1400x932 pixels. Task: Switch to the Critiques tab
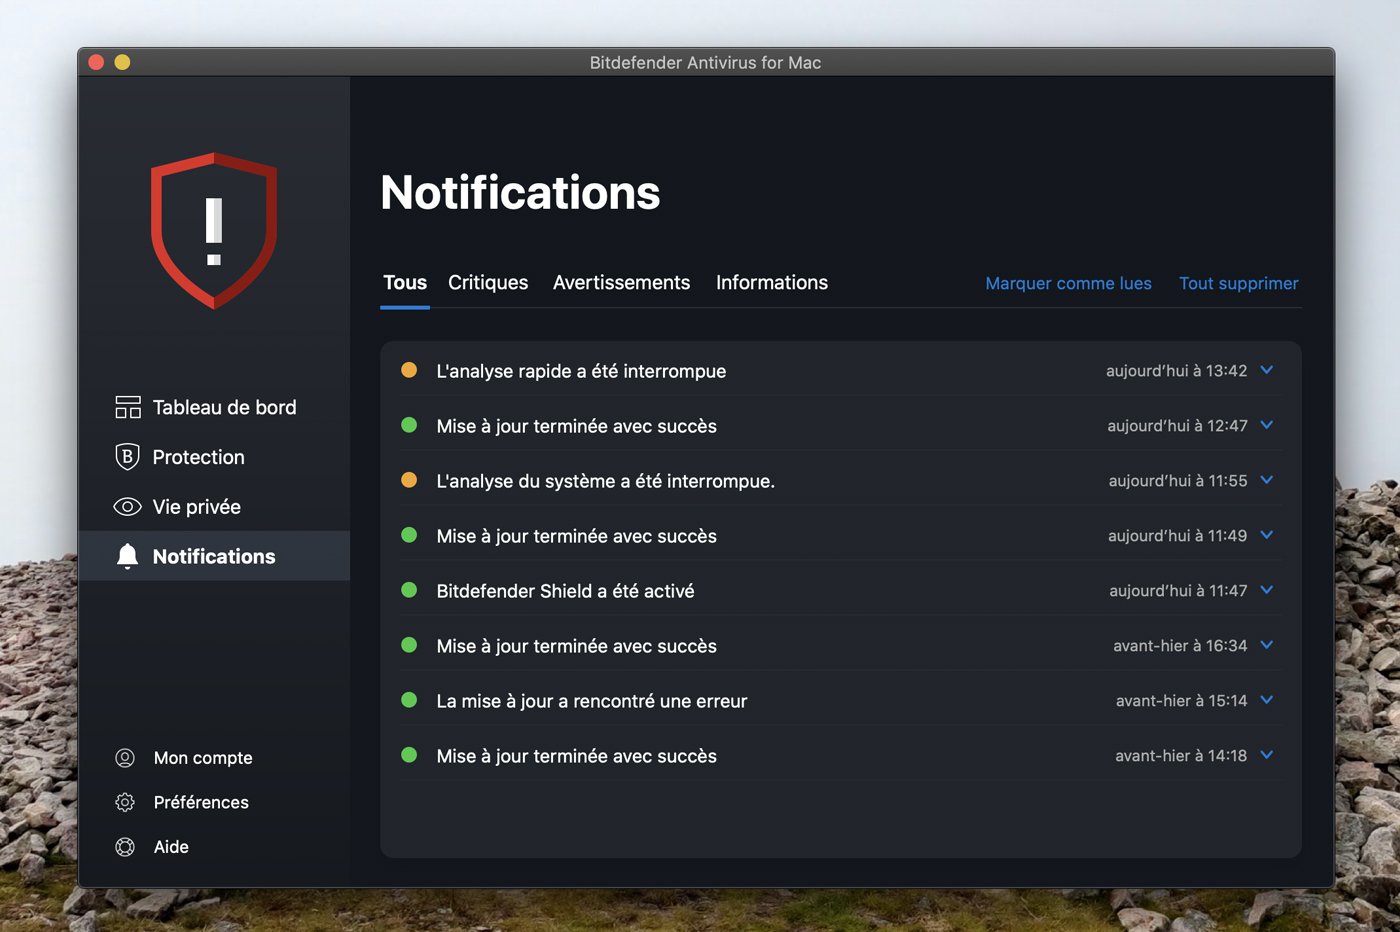pyautogui.click(x=488, y=283)
